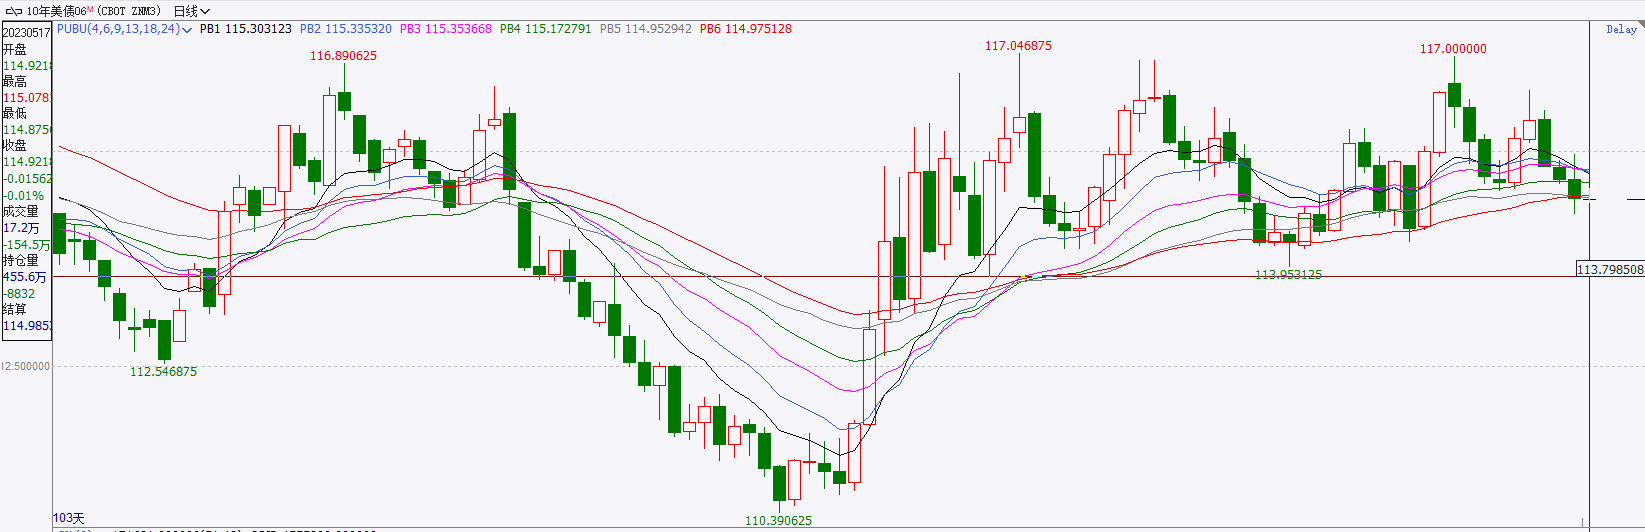Click the Delay label in the corner

click(1621, 29)
